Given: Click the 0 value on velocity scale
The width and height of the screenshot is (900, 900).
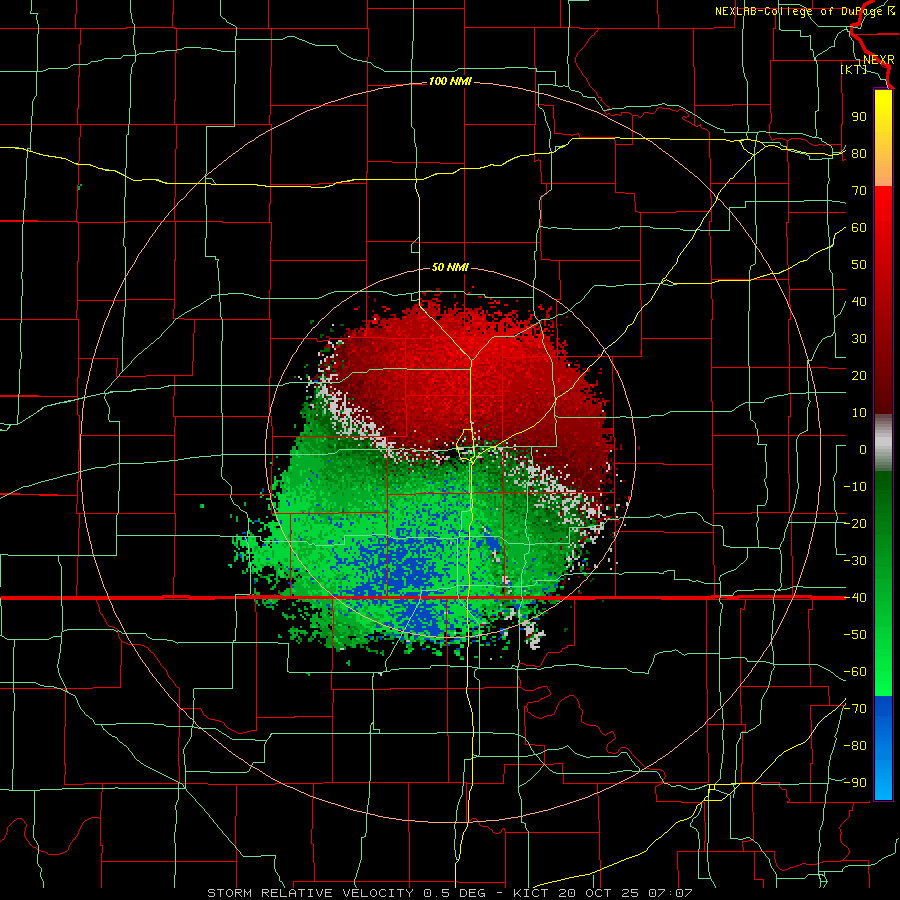Looking at the screenshot, I should pos(863,450).
